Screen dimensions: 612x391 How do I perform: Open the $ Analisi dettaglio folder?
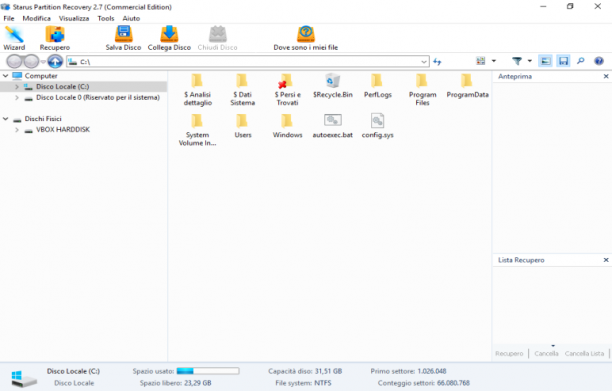click(197, 90)
